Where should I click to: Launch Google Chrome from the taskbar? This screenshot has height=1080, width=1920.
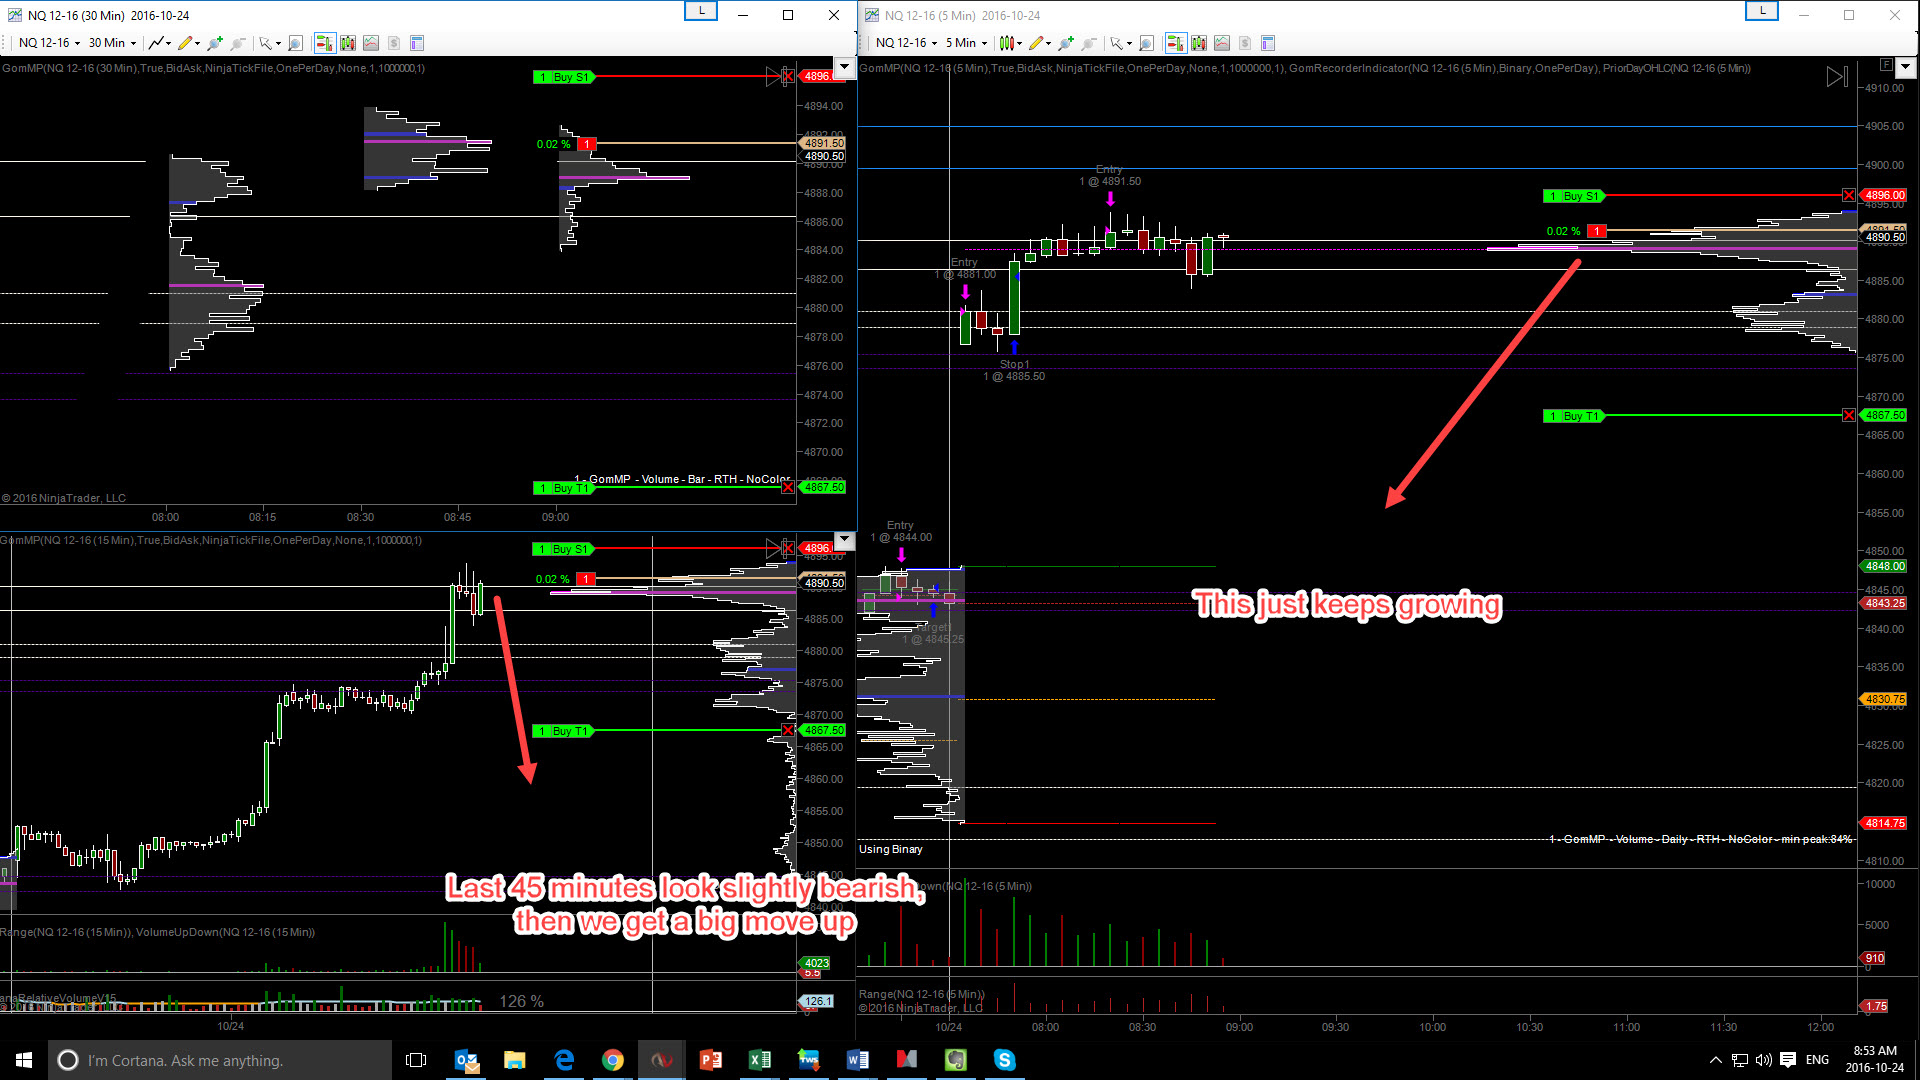[x=613, y=1060]
